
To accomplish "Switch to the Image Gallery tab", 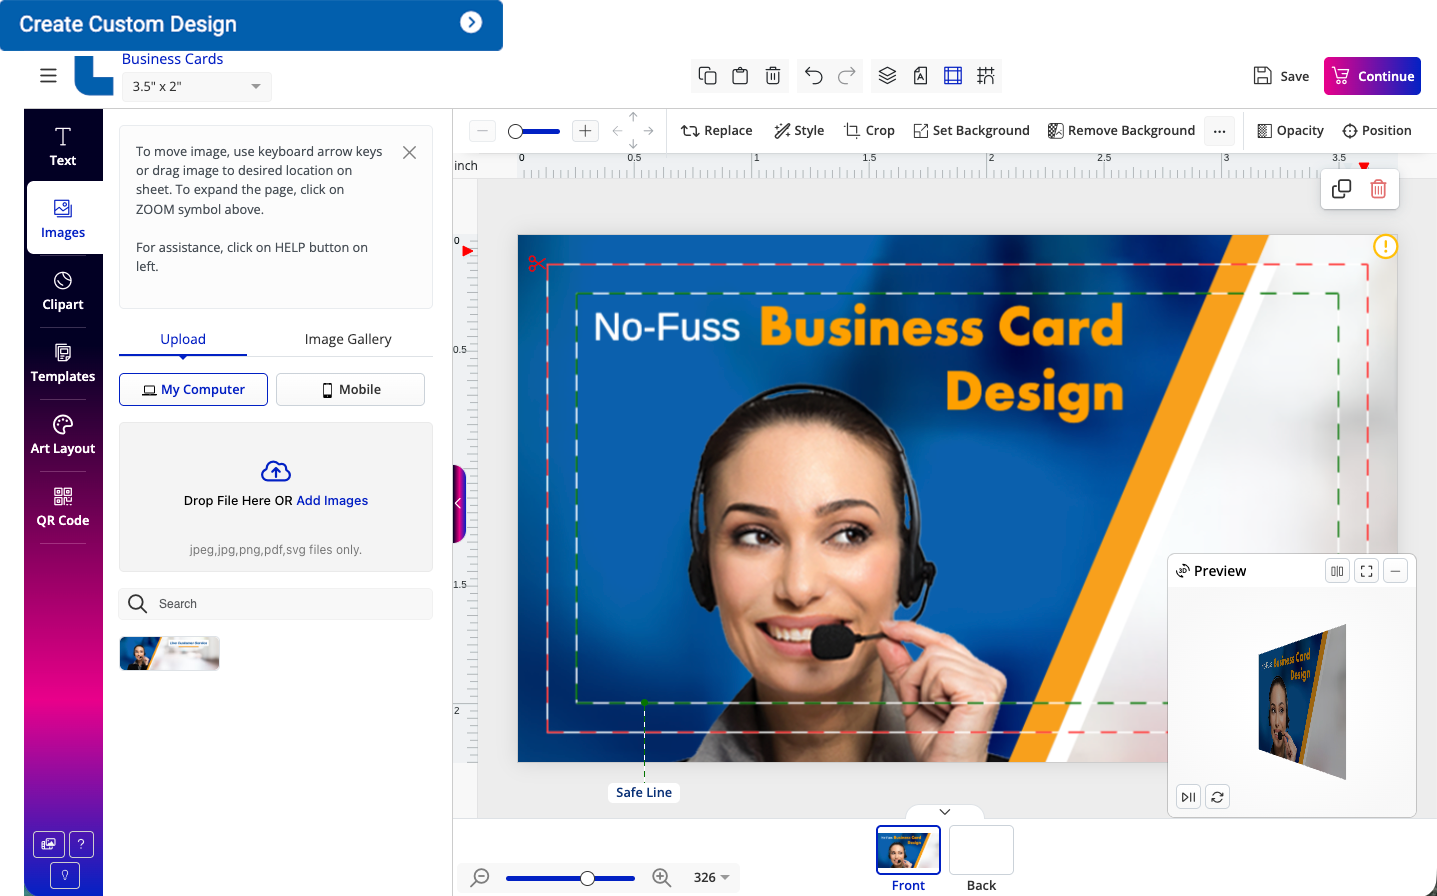I will click(x=348, y=339).
